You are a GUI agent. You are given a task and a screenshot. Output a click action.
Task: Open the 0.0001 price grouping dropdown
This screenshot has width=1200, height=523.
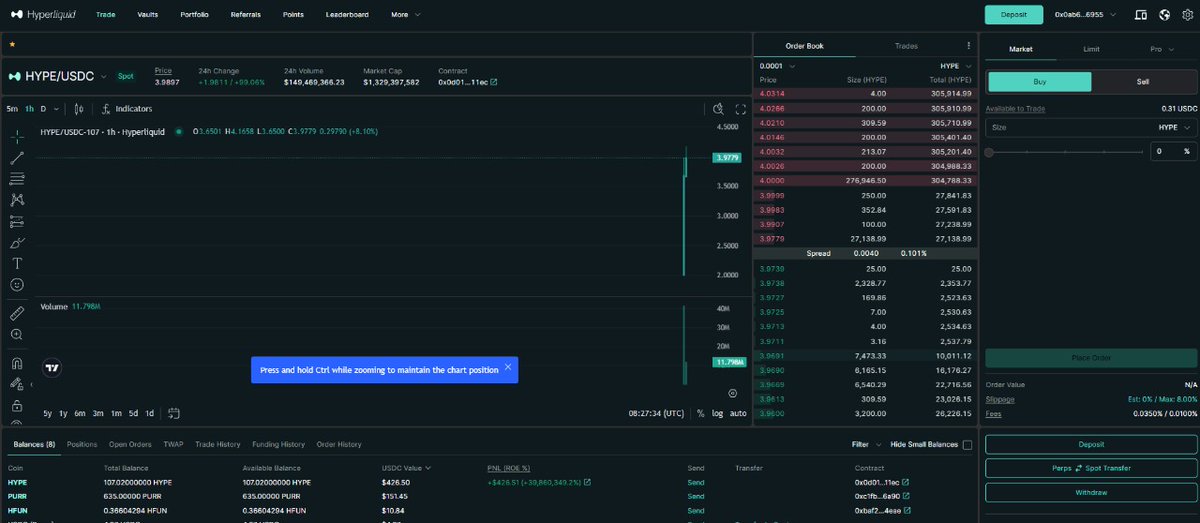point(777,66)
